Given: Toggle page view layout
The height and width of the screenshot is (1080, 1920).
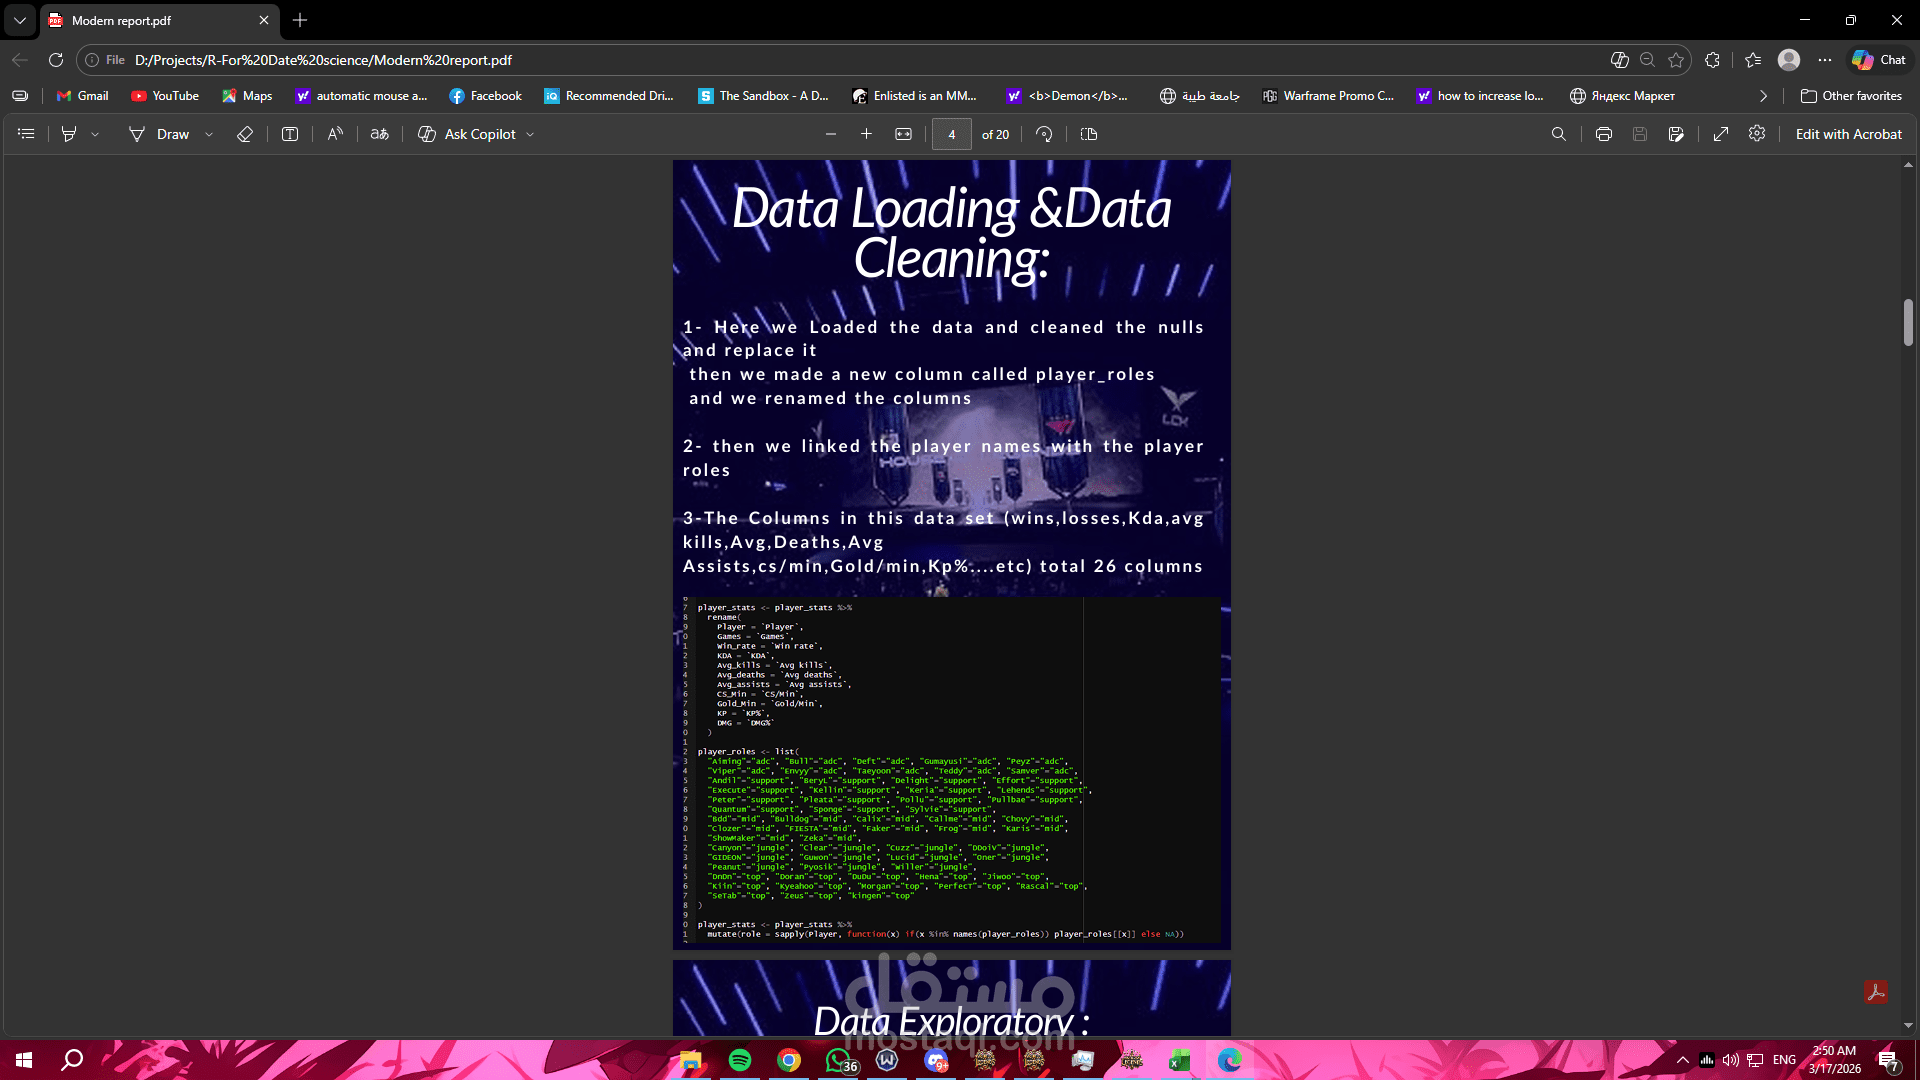Looking at the screenshot, I should coord(1089,134).
